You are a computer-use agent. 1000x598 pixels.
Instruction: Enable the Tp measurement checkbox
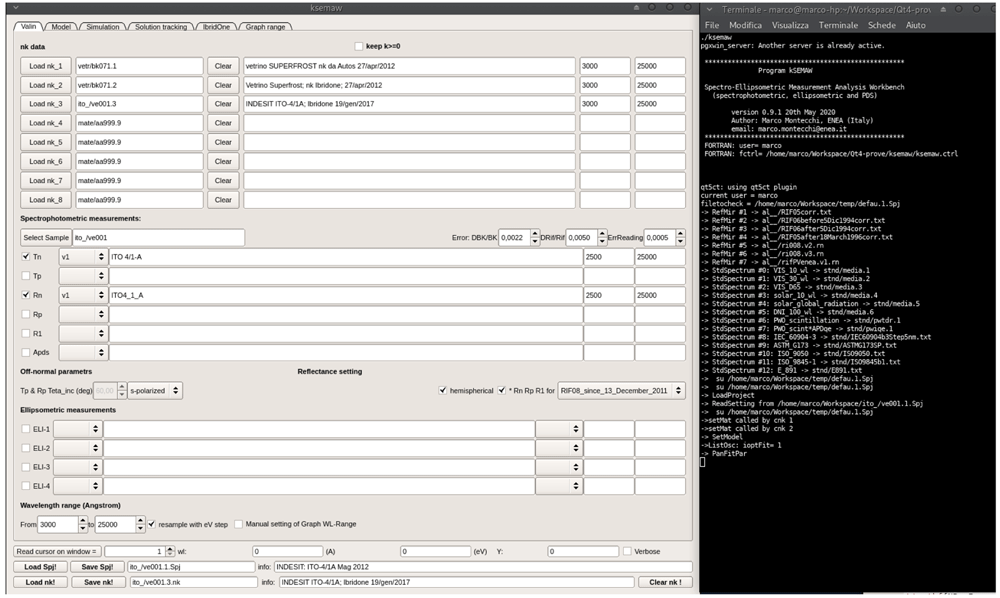pyautogui.click(x=26, y=276)
